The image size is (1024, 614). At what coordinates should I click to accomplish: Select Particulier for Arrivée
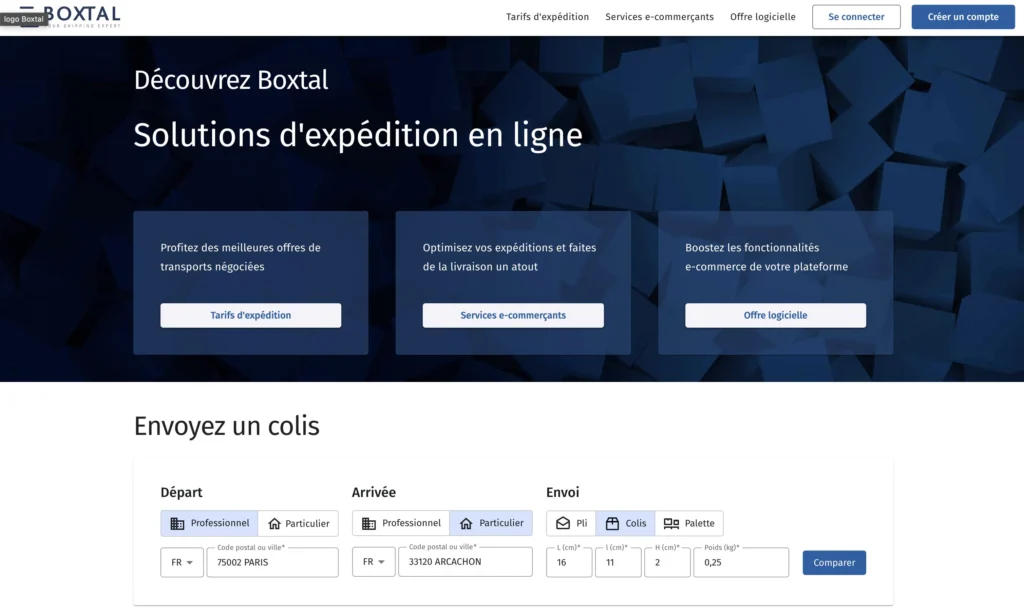[491, 523]
